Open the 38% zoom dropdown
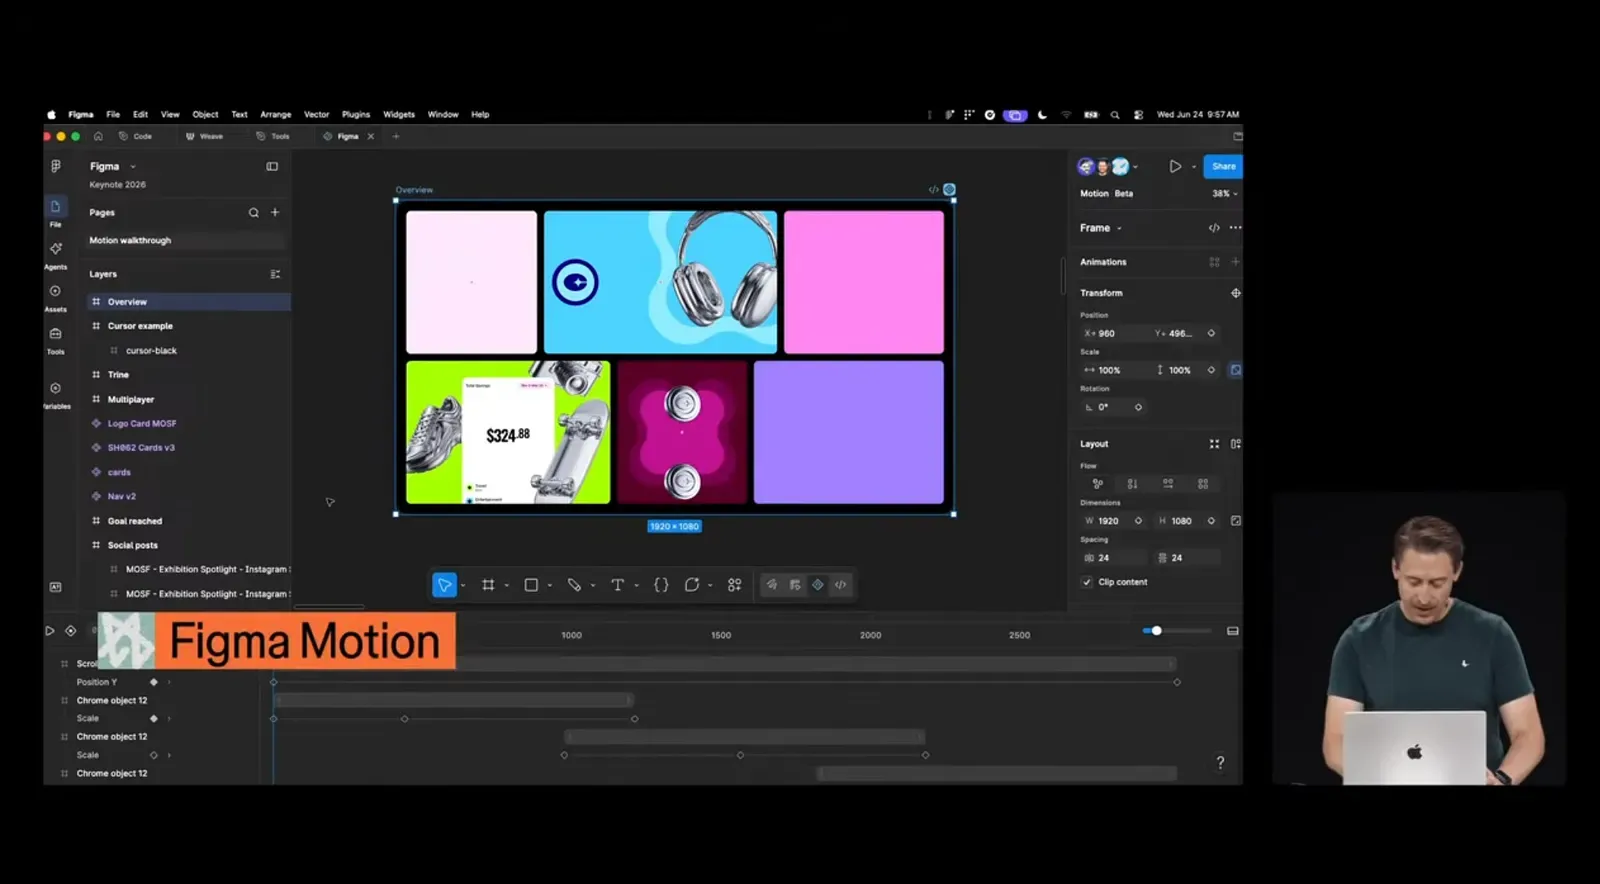1600x884 pixels. click(1225, 194)
